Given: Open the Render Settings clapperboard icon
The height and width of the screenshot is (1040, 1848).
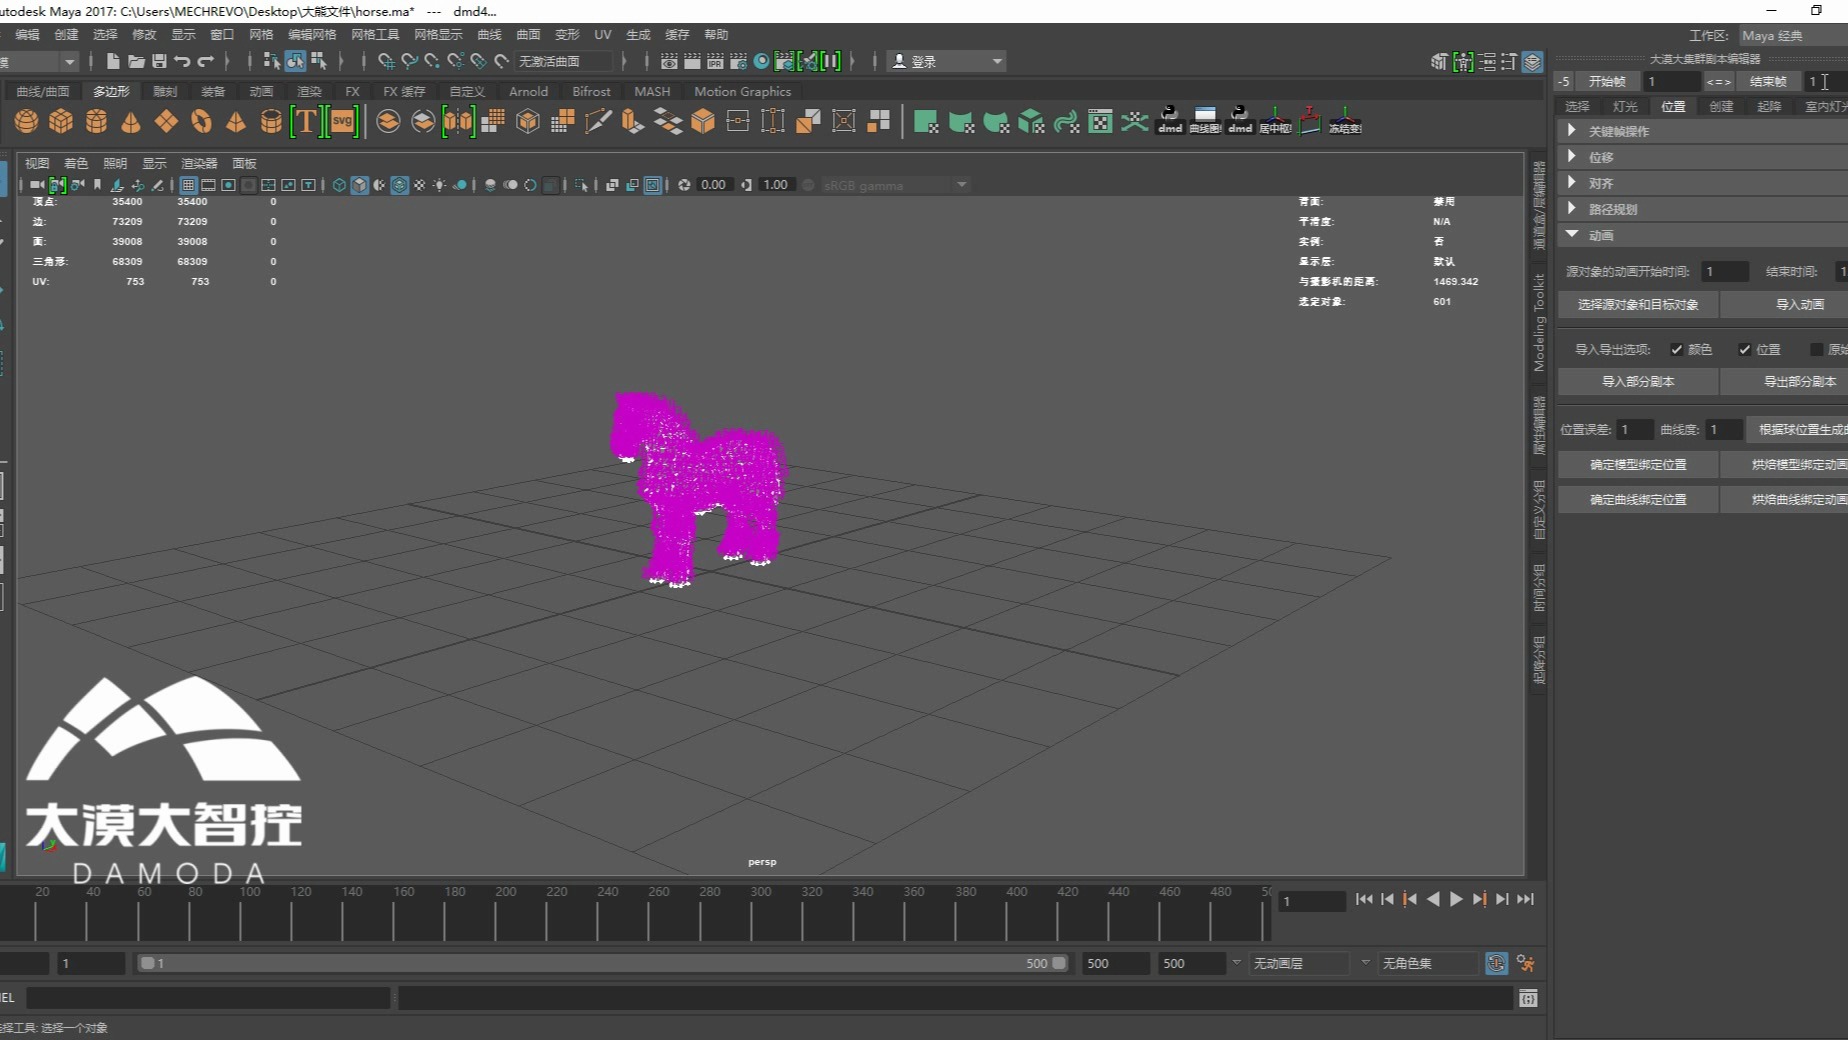Looking at the screenshot, I should (x=738, y=61).
